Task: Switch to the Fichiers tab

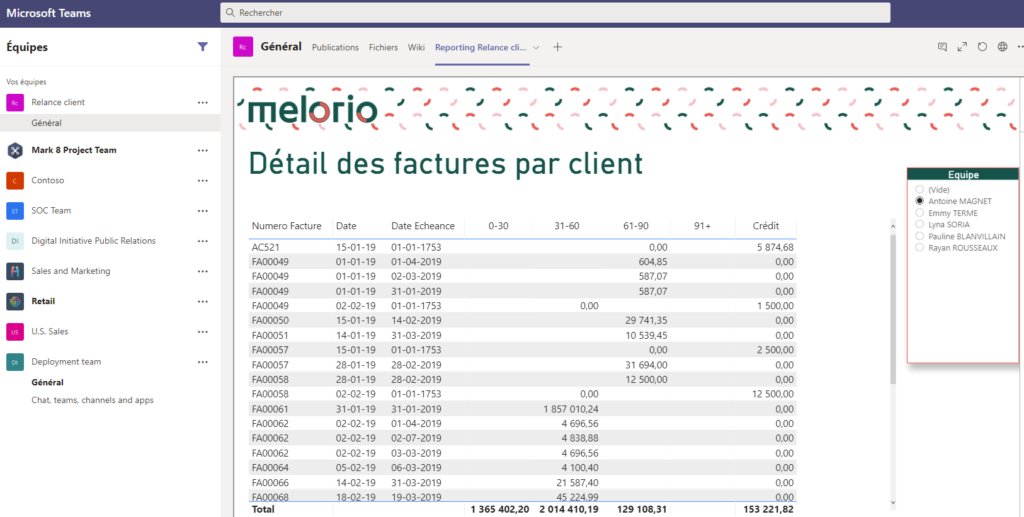Action: (x=383, y=47)
